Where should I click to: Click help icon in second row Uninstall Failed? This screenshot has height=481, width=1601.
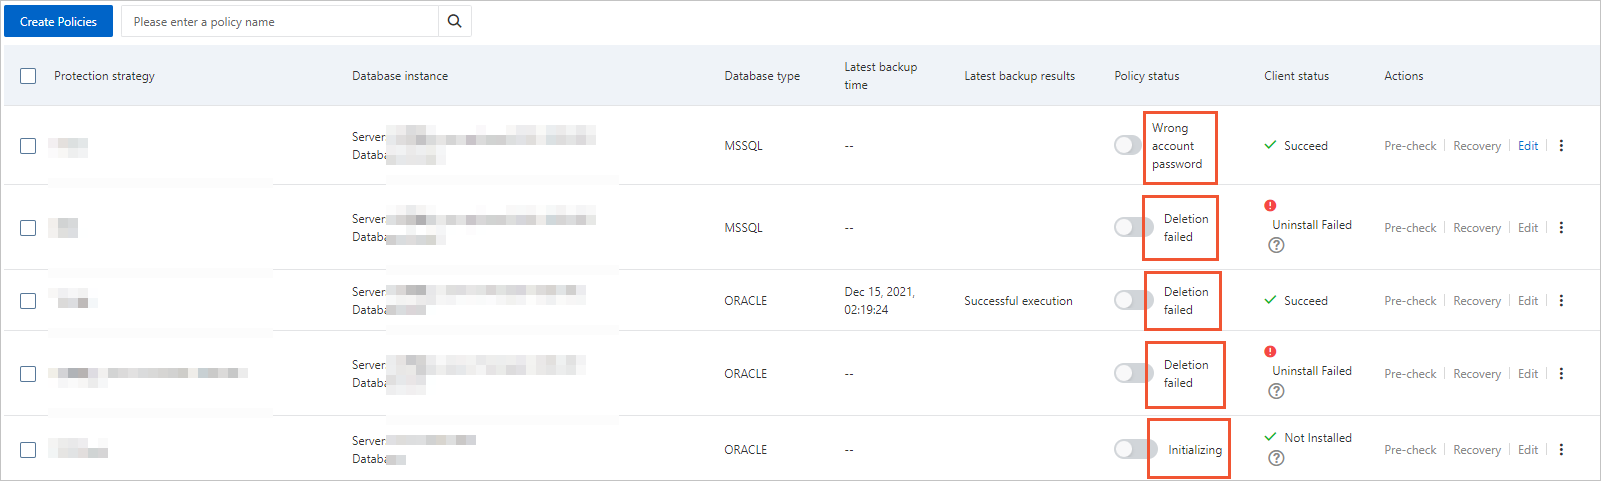[1276, 245]
